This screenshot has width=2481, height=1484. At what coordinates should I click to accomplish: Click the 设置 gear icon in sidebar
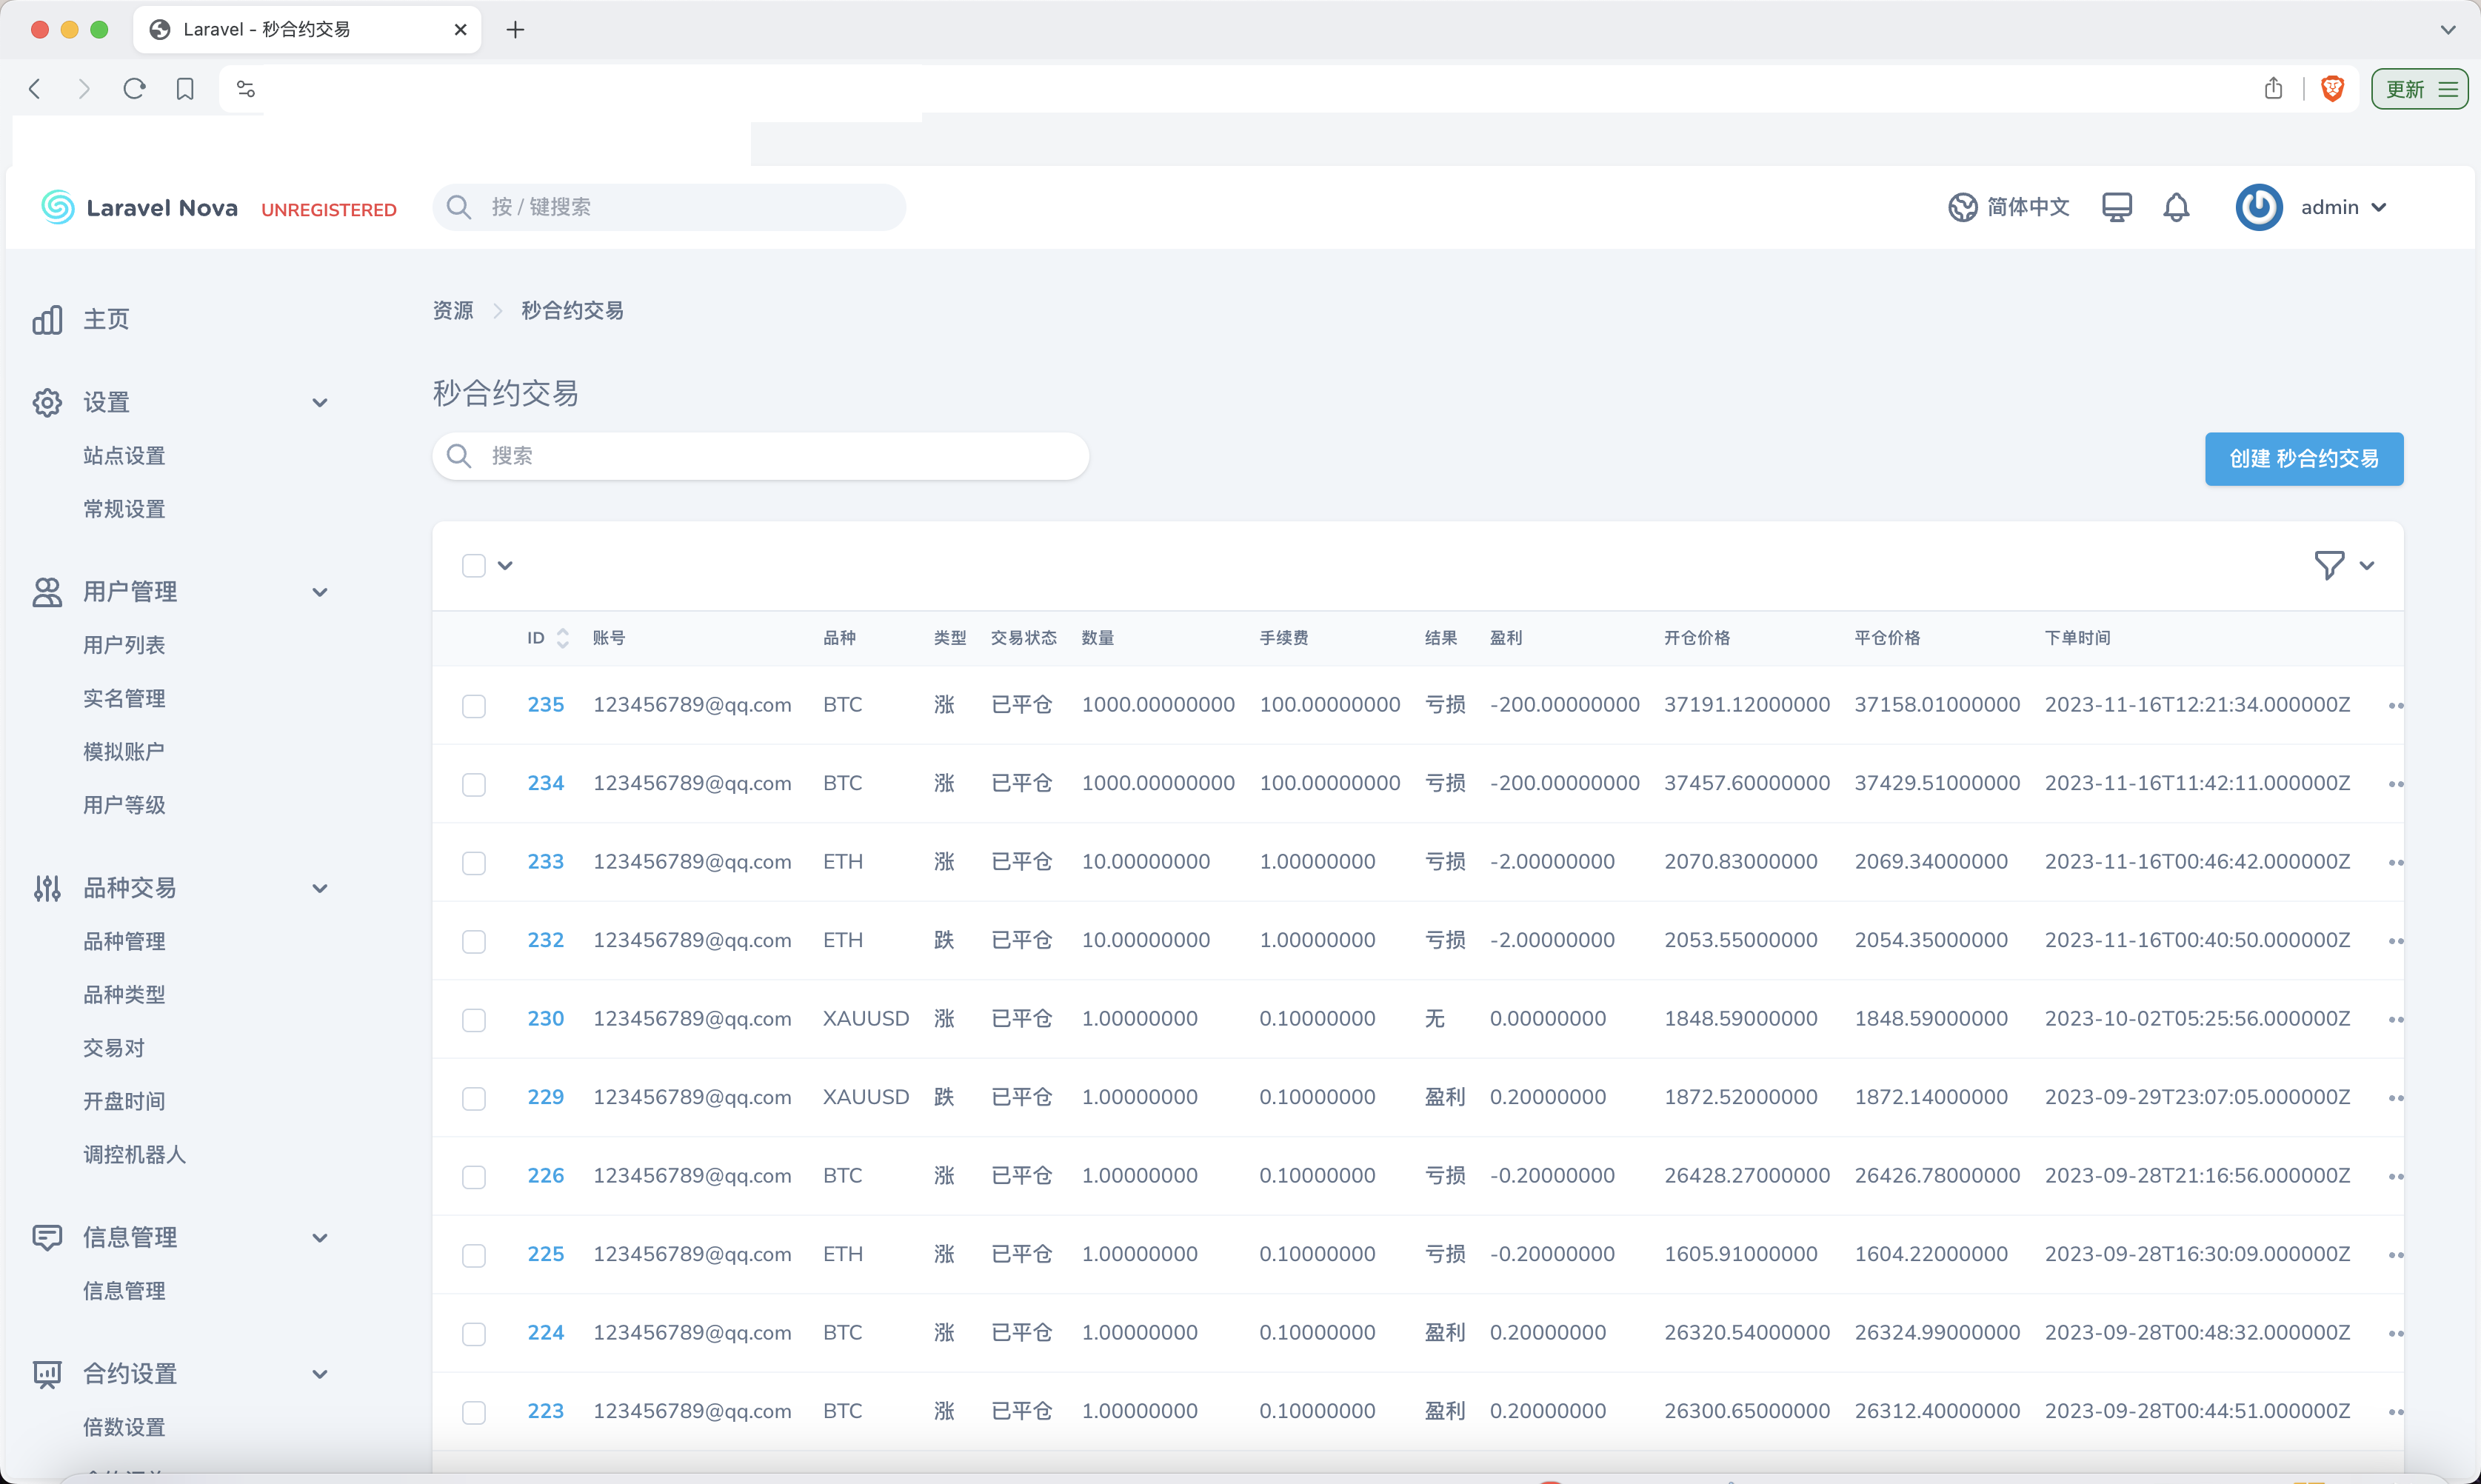pos(47,402)
